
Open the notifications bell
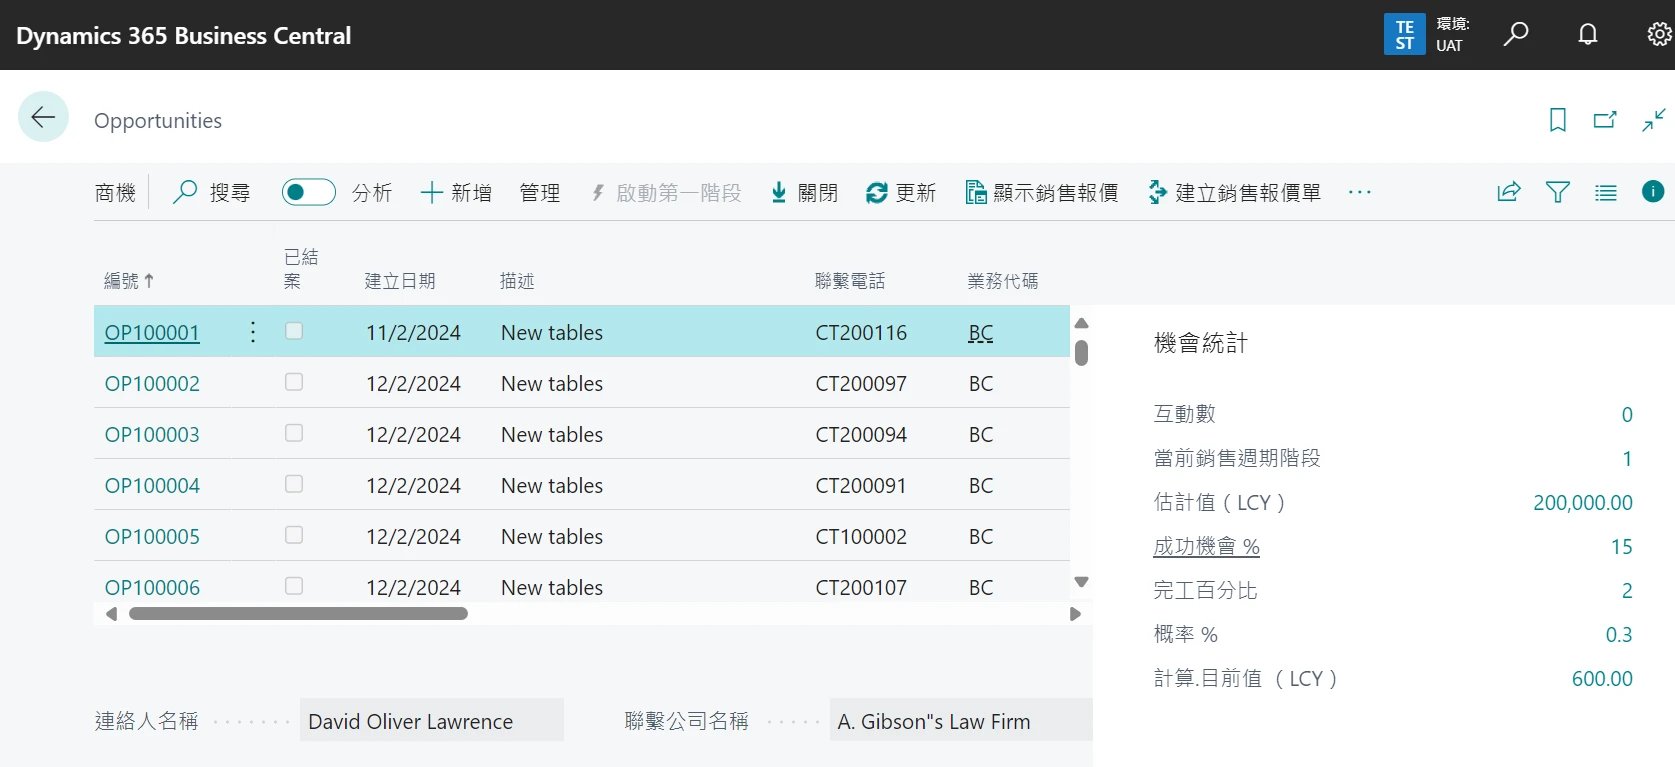point(1587,35)
